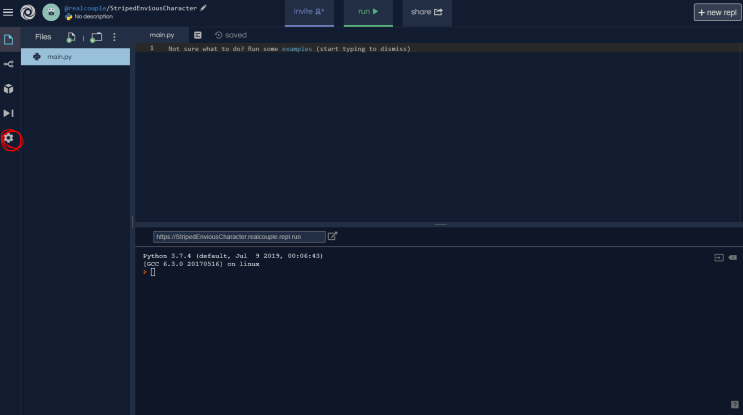
Task: Open the Version control sidebar icon
Action: (x=9, y=64)
